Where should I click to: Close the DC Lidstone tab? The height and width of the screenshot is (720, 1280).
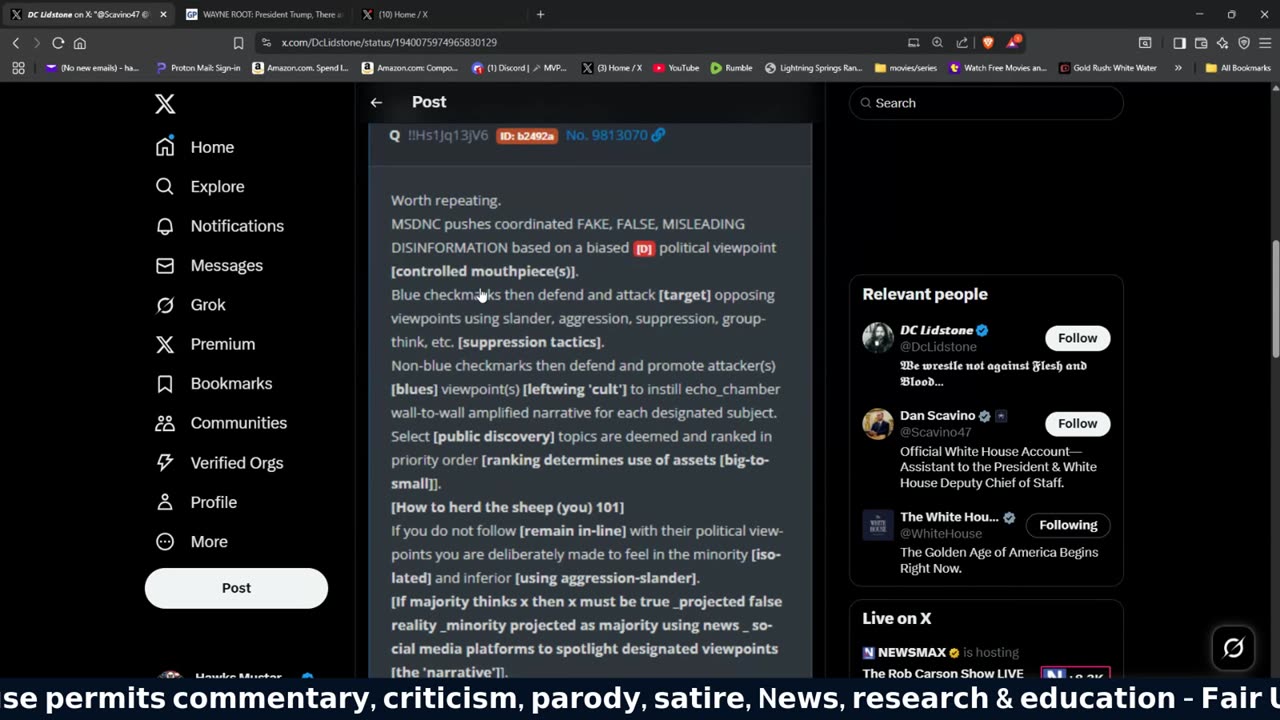164,15
